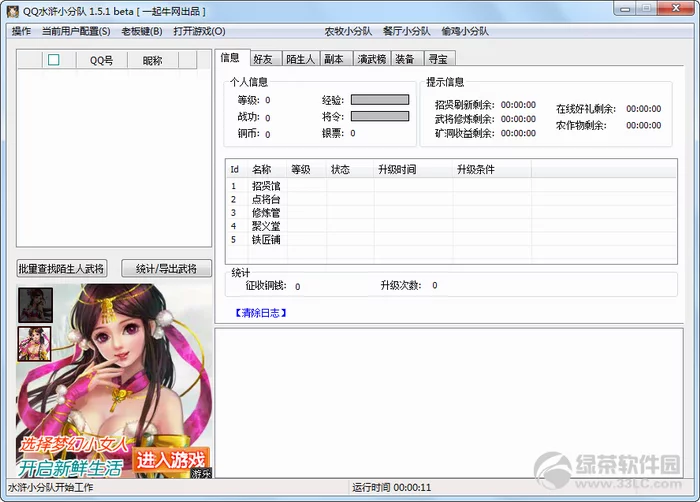Screen dimensions: 700x502
Task: Click the Id column header
Action: pyautogui.click(x=237, y=169)
